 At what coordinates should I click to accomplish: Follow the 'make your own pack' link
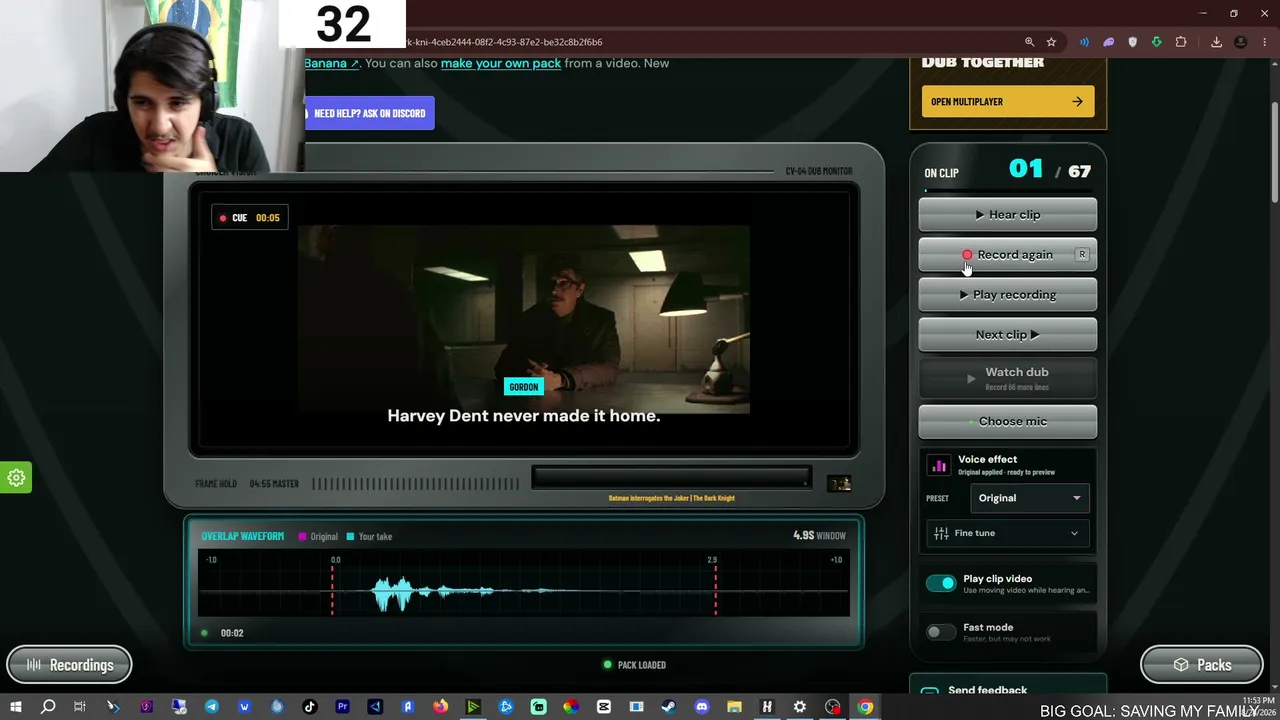(x=501, y=63)
